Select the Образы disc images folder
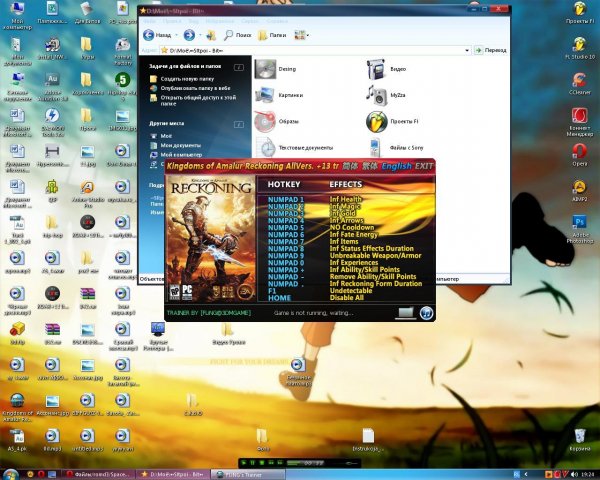Screen dimensions: 600x480 tap(276, 121)
